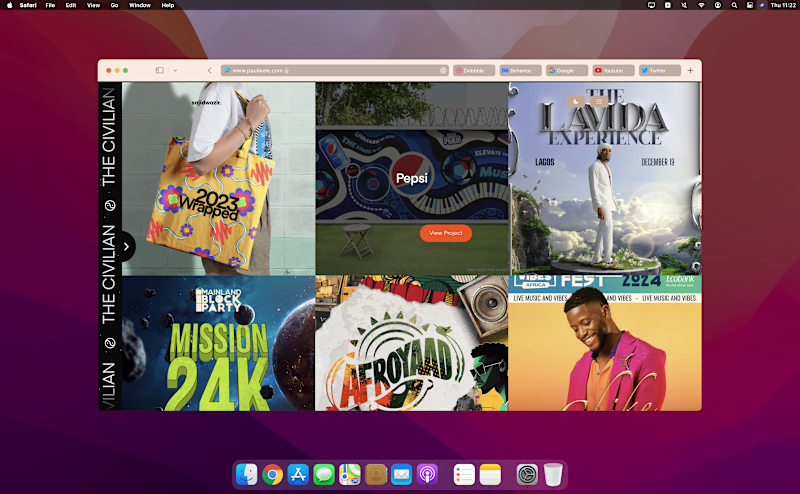Click the ellipsis icon in address bar
Screen dimensions: 800x494
443,70
